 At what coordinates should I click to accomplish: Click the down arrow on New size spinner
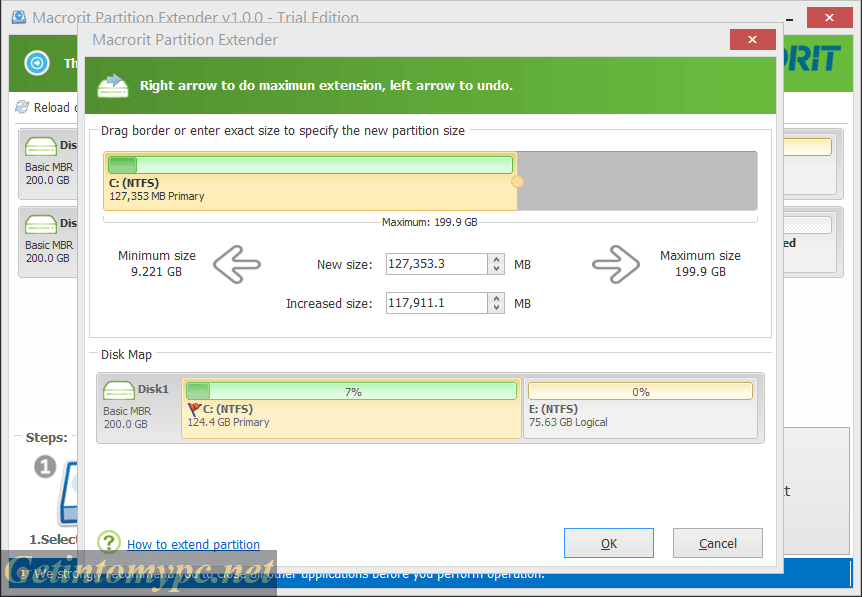[496, 268]
